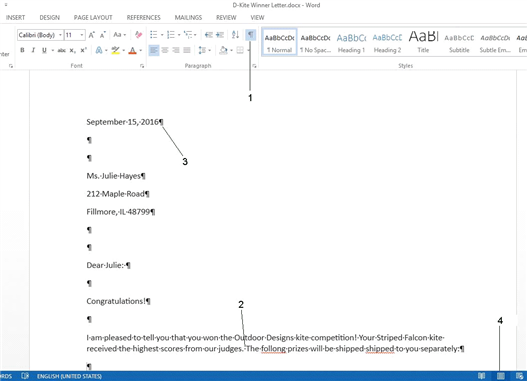Viewport: 527px width, 381px height.
Task: Select justify paragraph alignment
Action: point(187,50)
